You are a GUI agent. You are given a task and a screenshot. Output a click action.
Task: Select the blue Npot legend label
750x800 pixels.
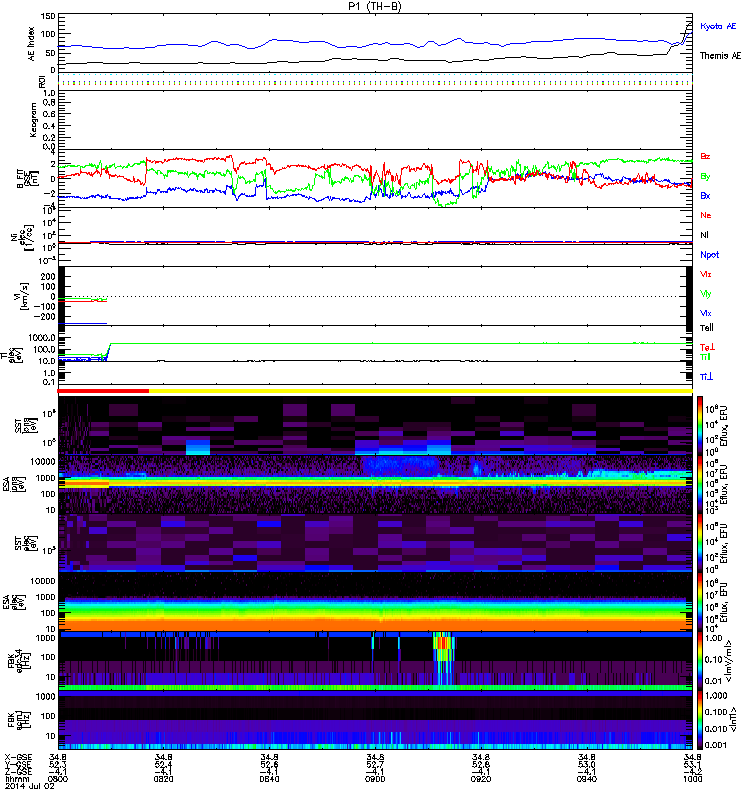point(709,255)
